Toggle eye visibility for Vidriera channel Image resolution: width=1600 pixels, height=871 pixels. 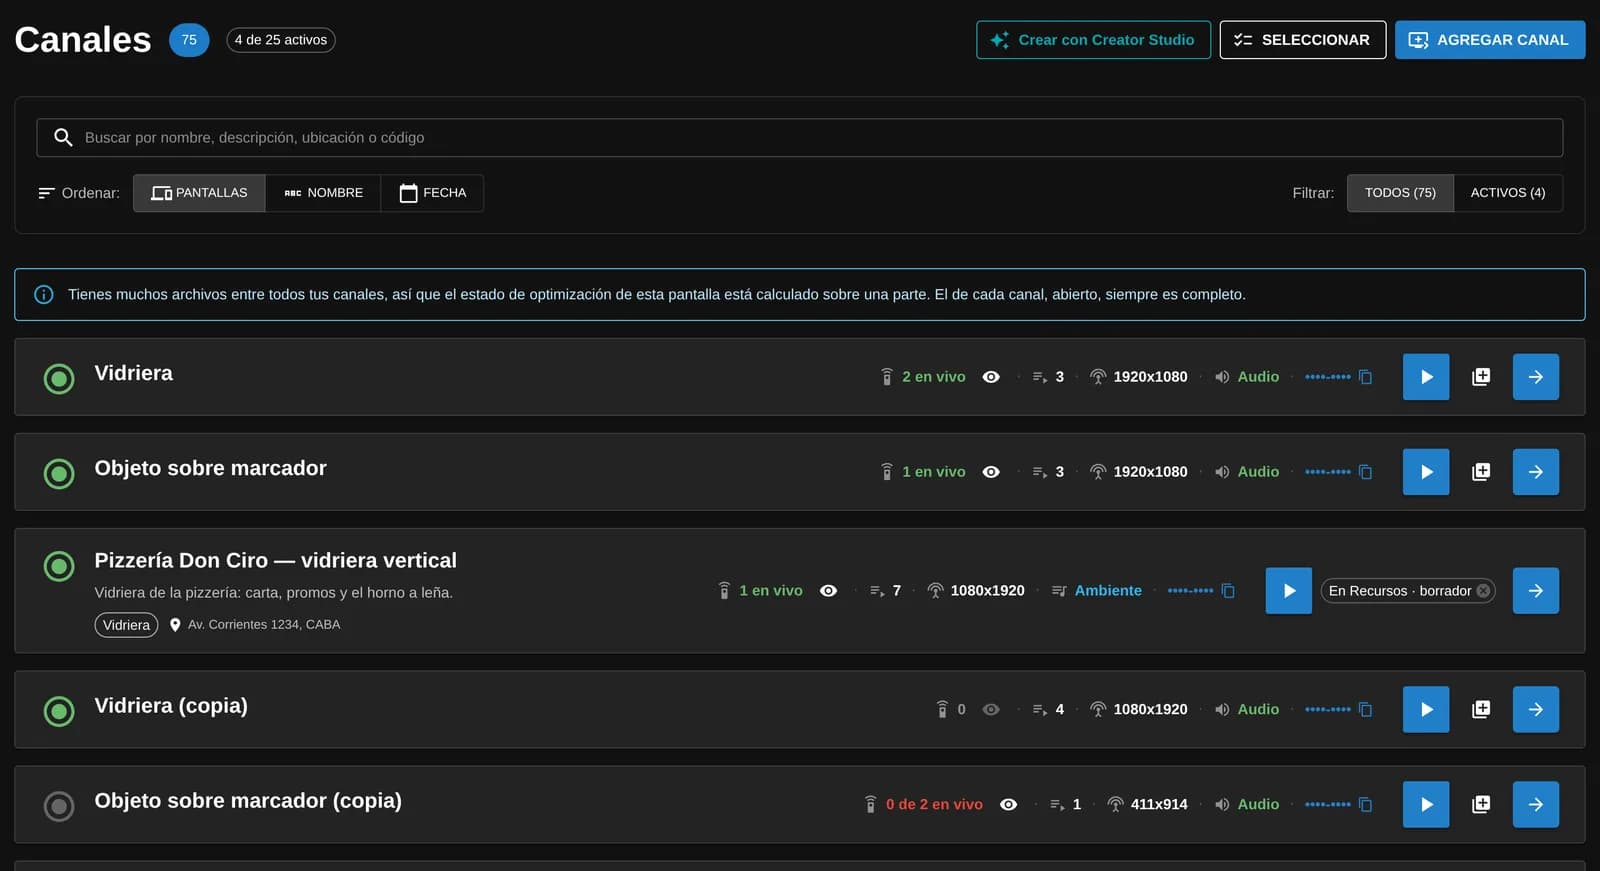991,377
